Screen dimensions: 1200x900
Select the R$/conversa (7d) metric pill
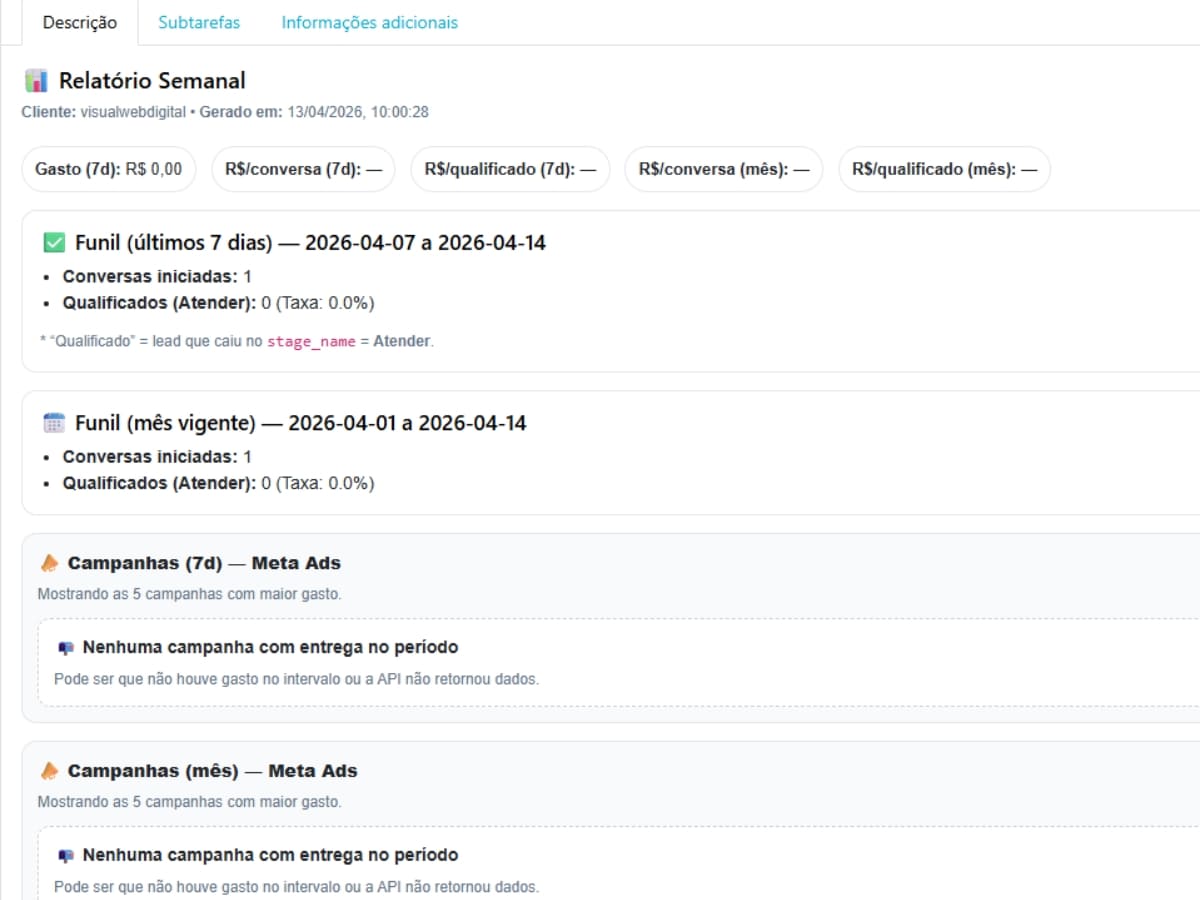coord(304,169)
